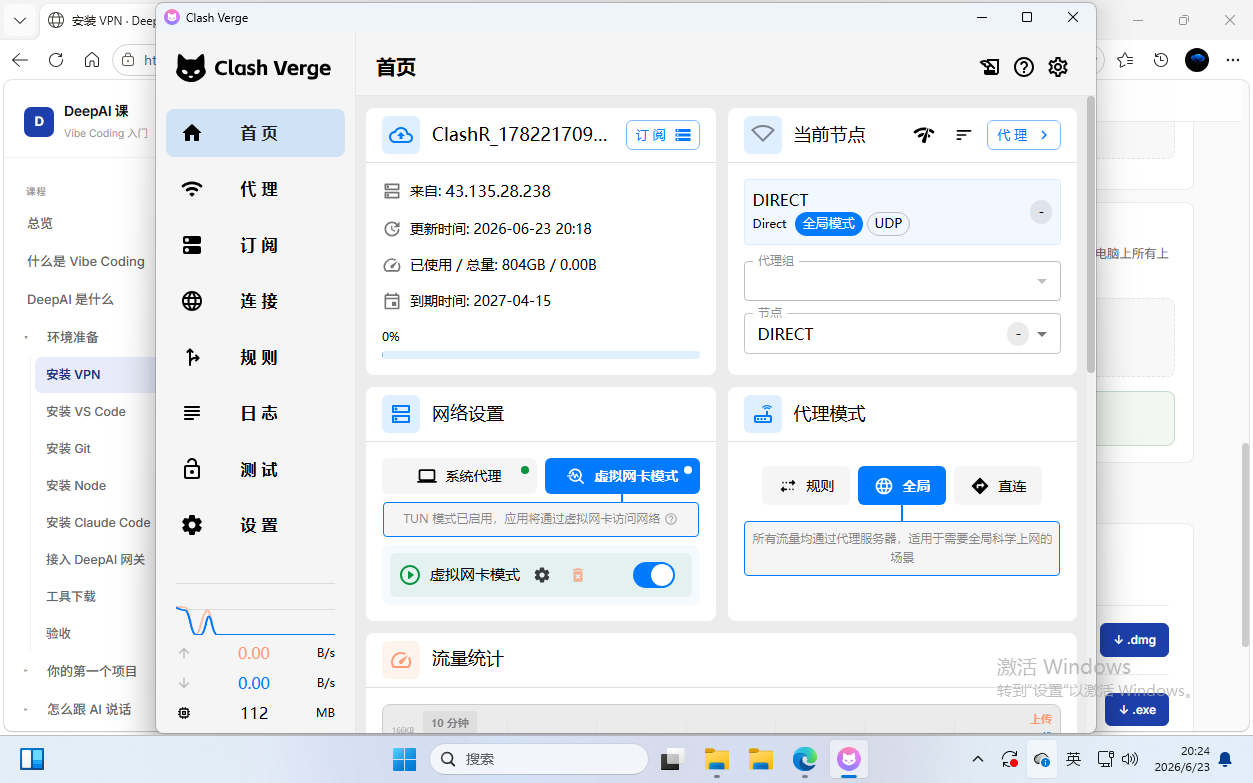Show hidden tray icons chevron
The image size is (1253, 783).
click(978, 760)
